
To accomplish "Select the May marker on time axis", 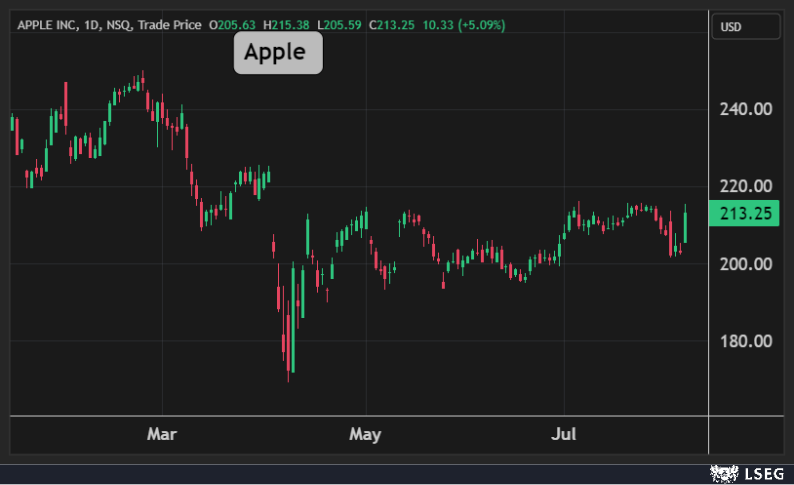I will [x=365, y=434].
